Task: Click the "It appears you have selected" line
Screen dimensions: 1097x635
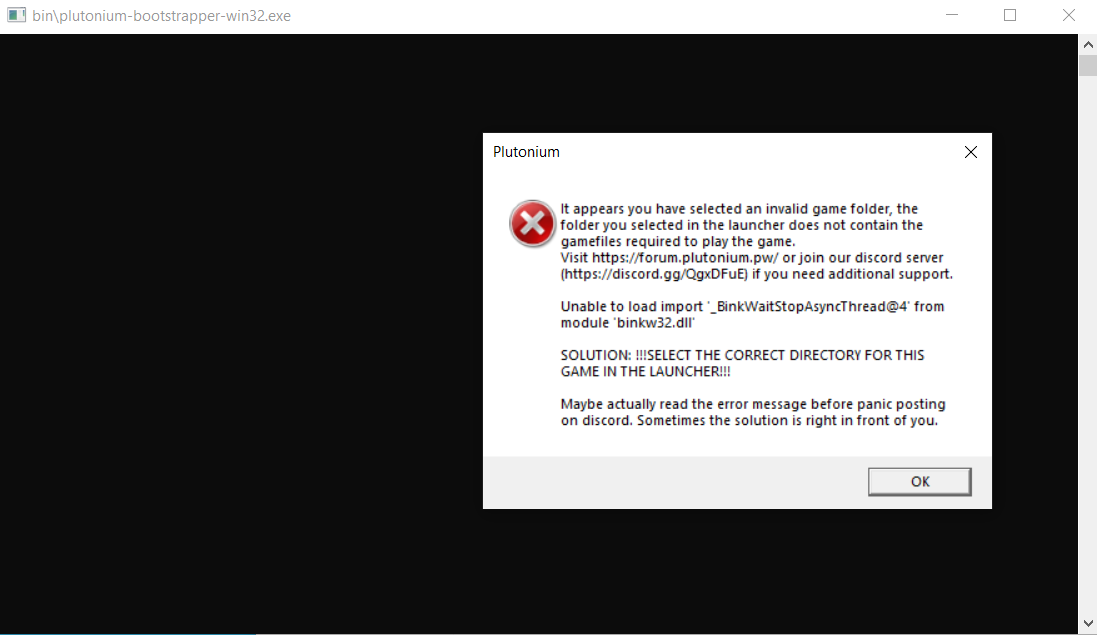Action: click(739, 208)
